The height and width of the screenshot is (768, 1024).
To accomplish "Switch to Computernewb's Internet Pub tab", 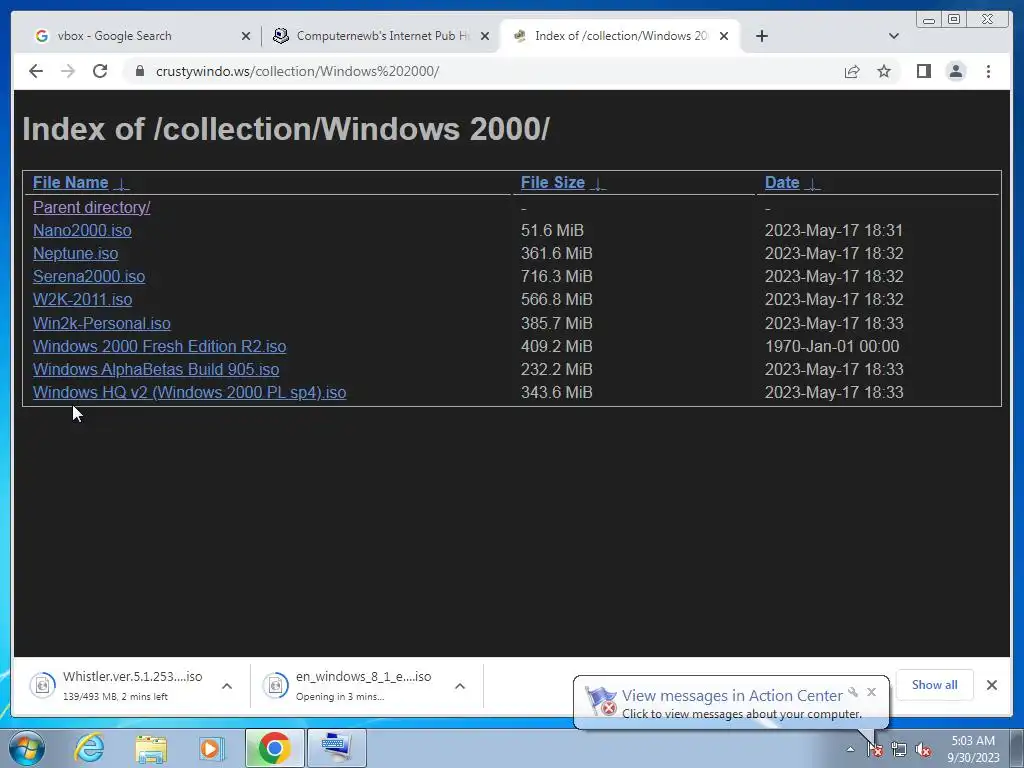I will coord(382,36).
